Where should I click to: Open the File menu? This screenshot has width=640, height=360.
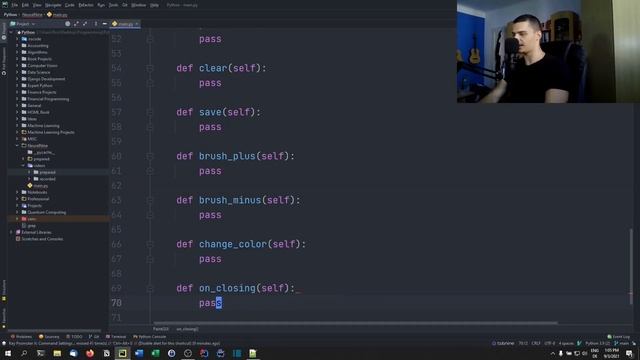[15, 5]
